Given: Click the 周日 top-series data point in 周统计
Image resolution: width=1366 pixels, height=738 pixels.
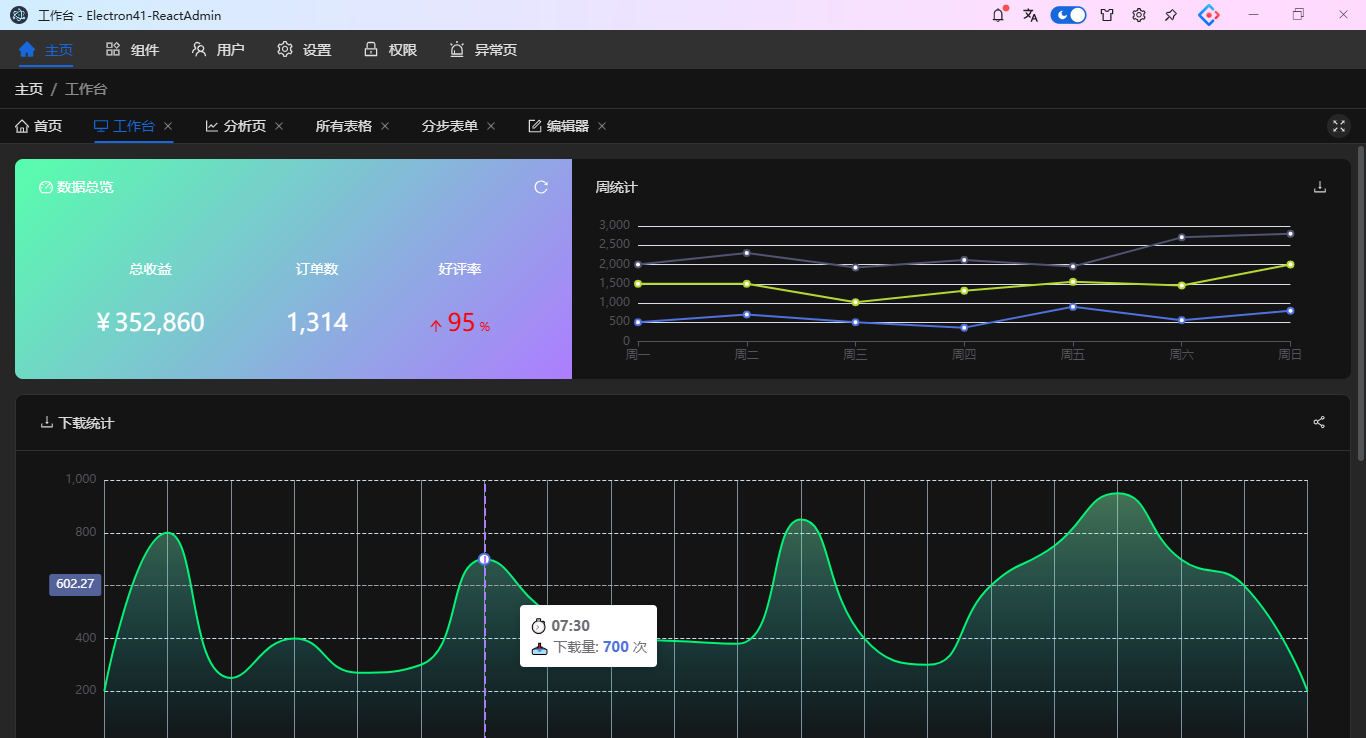Looking at the screenshot, I should pos(1290,233).
